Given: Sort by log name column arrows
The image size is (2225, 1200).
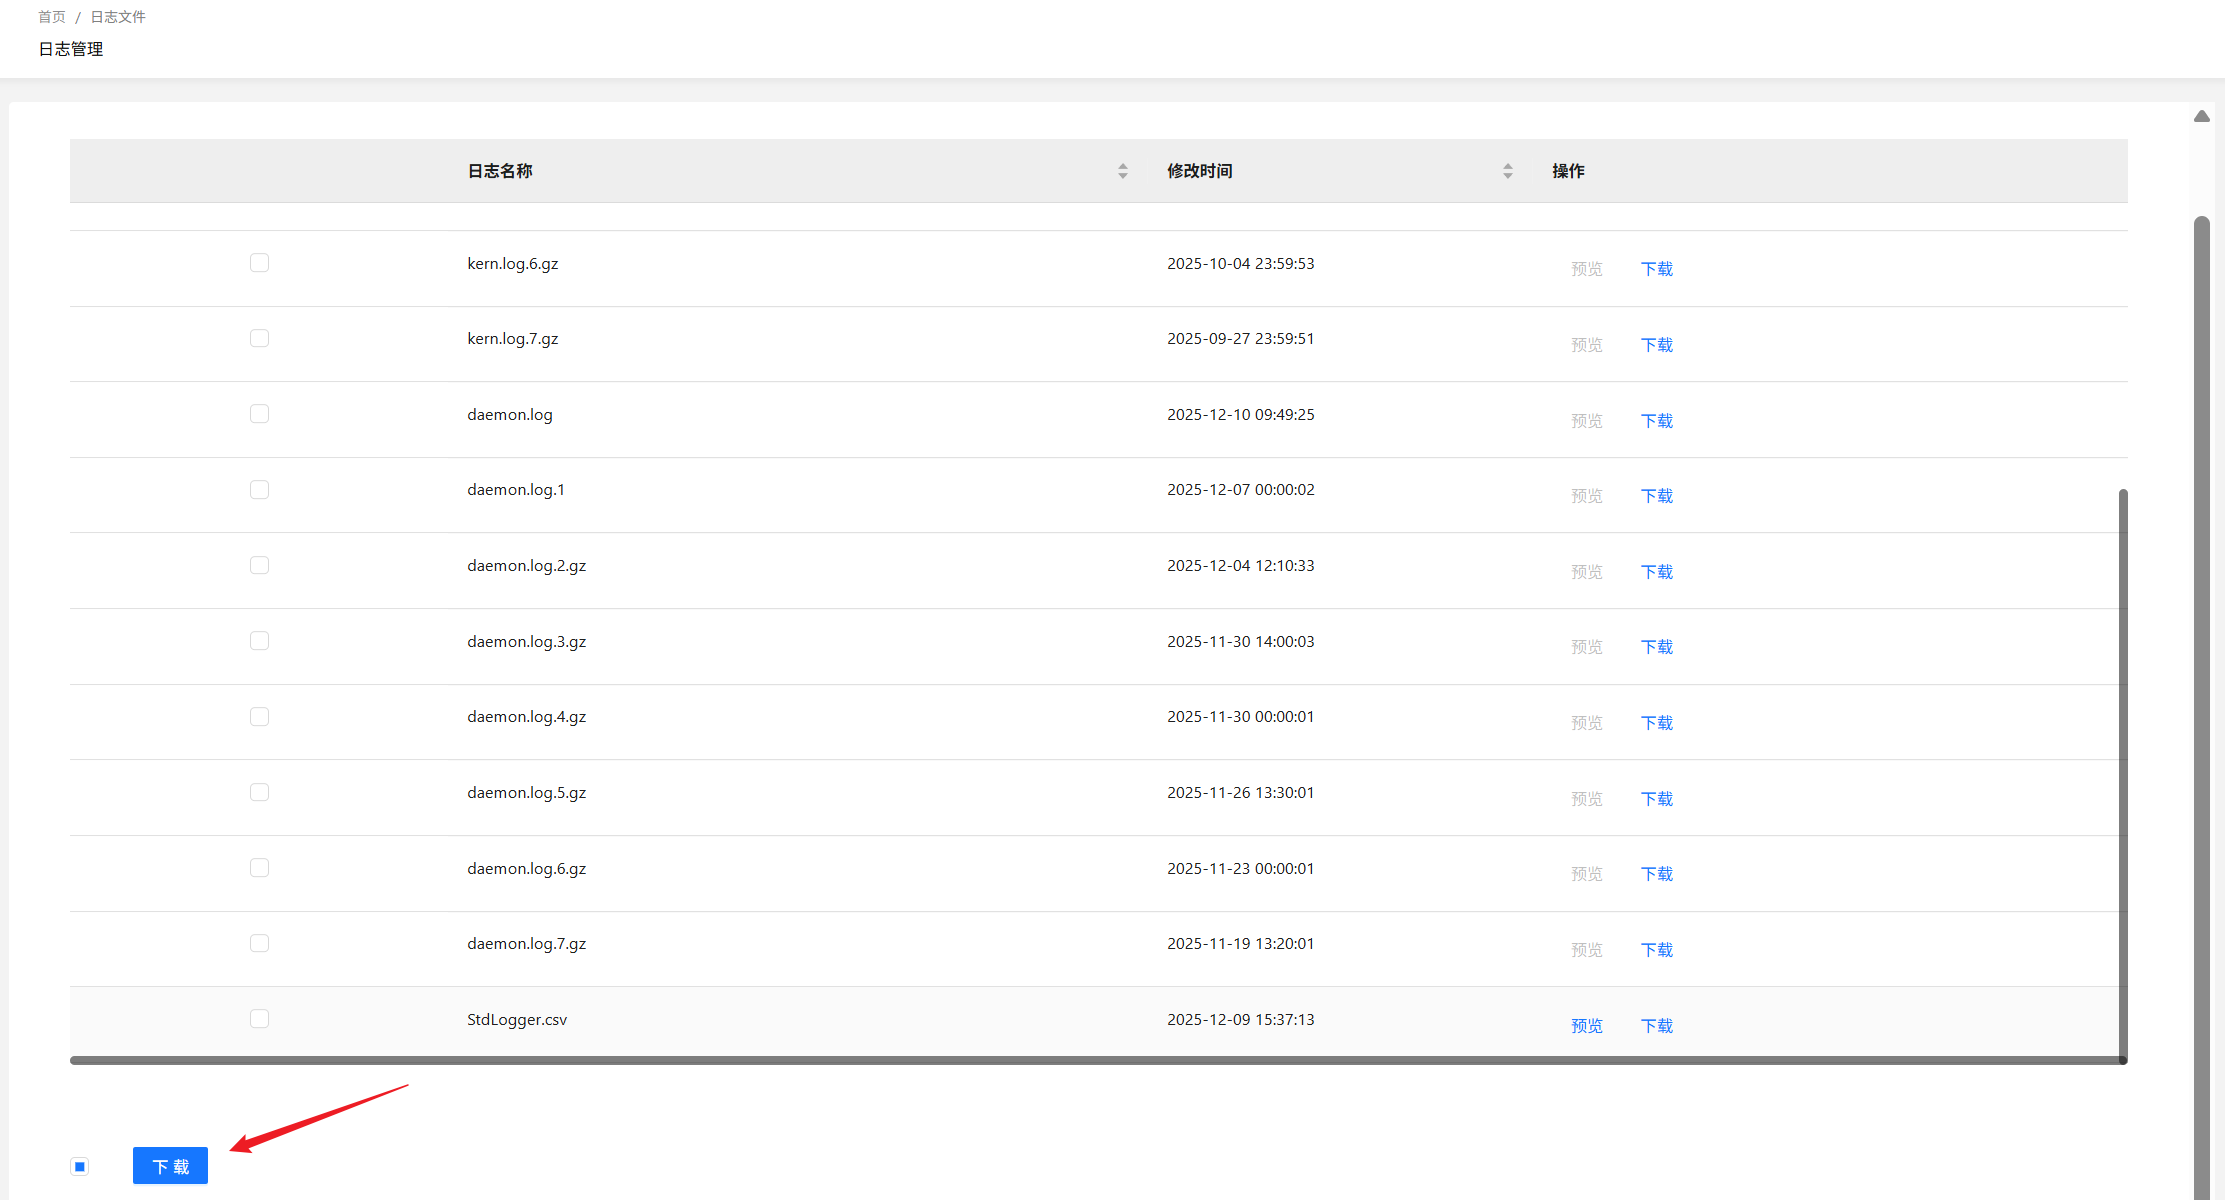Looking at the screenshot, I should [x=1123, y=171].
